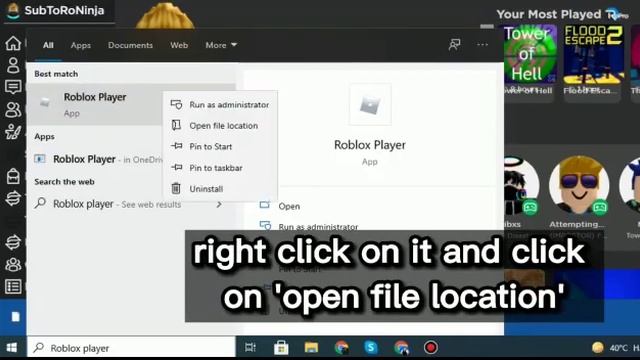640x360 pixels.
Task: Open Task View on the taskbar
Action: [250, 348]
